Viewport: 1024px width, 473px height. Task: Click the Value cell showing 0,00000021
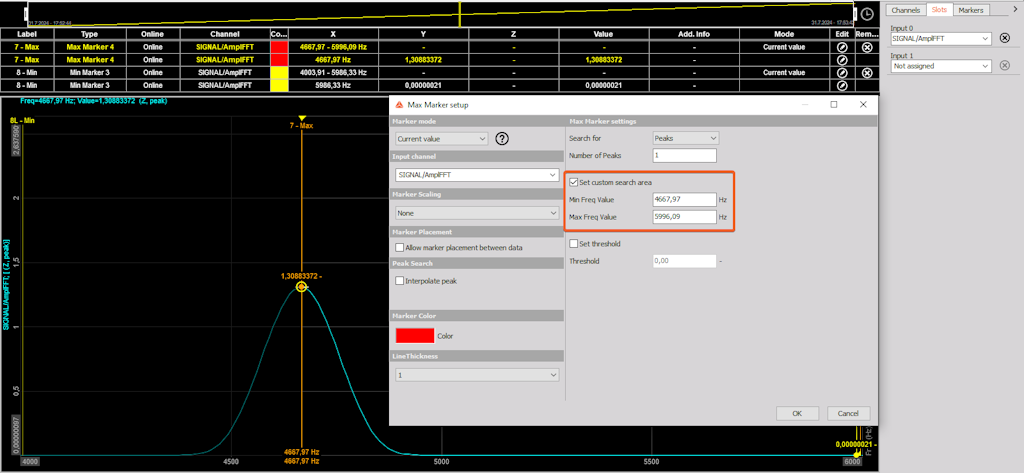pos(604,85)
